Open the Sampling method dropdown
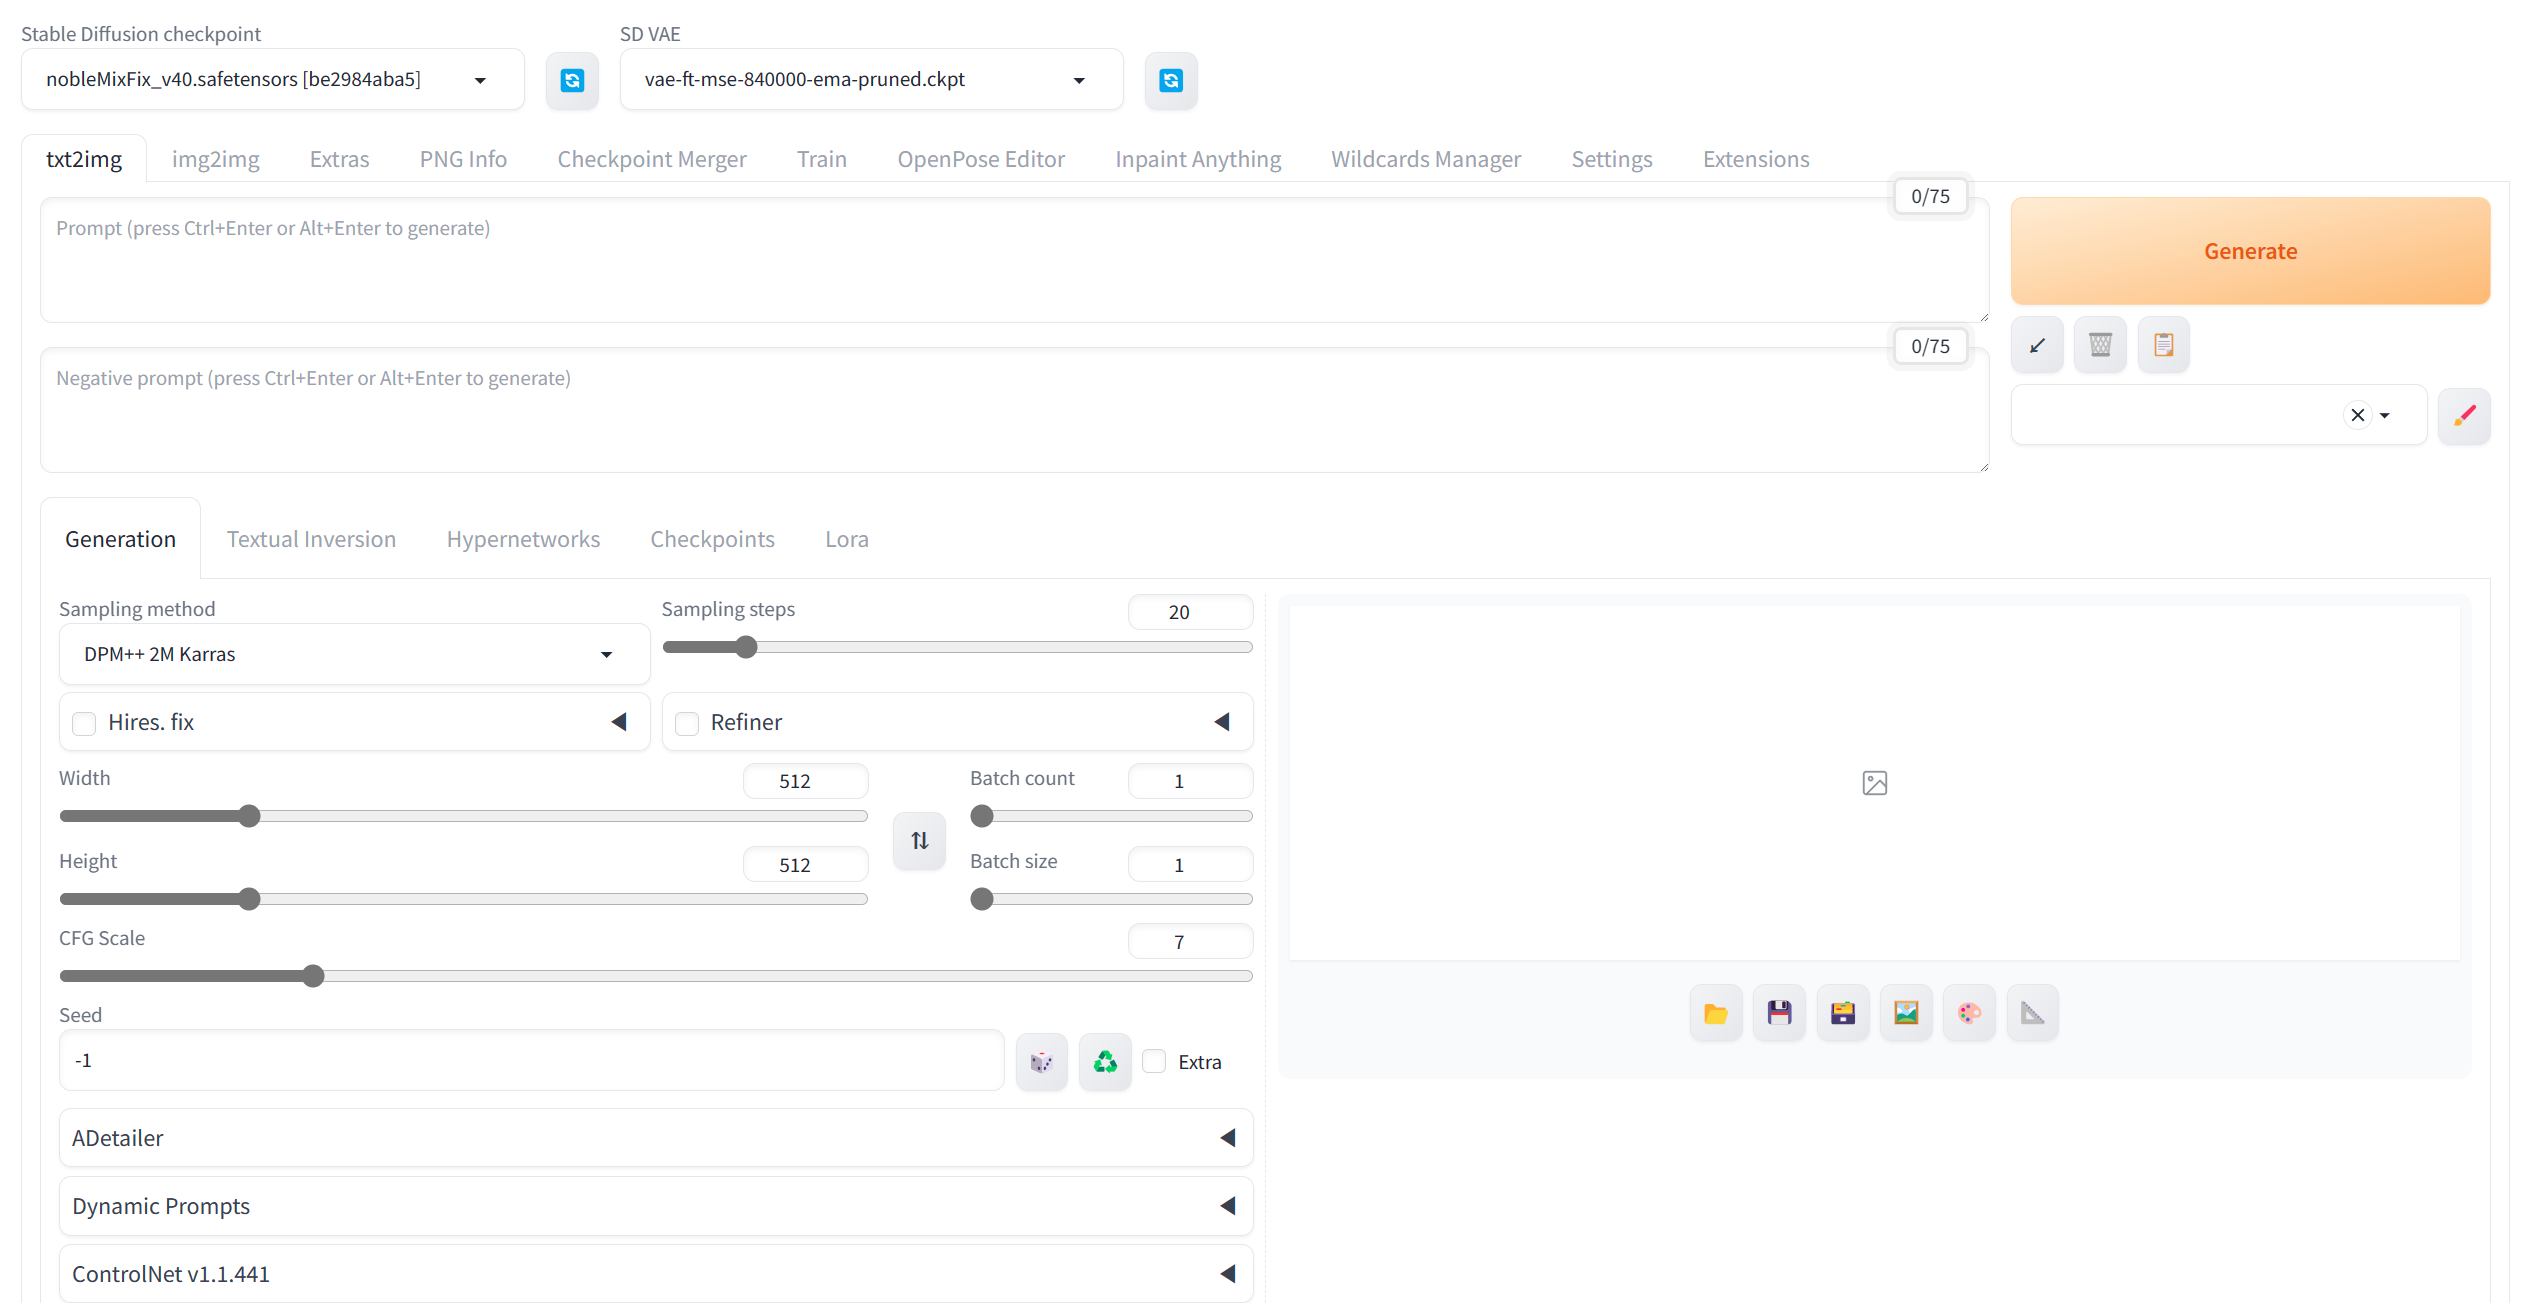Image resolution: width=2531 pixels, height=1303 pixels. (354, 654)
